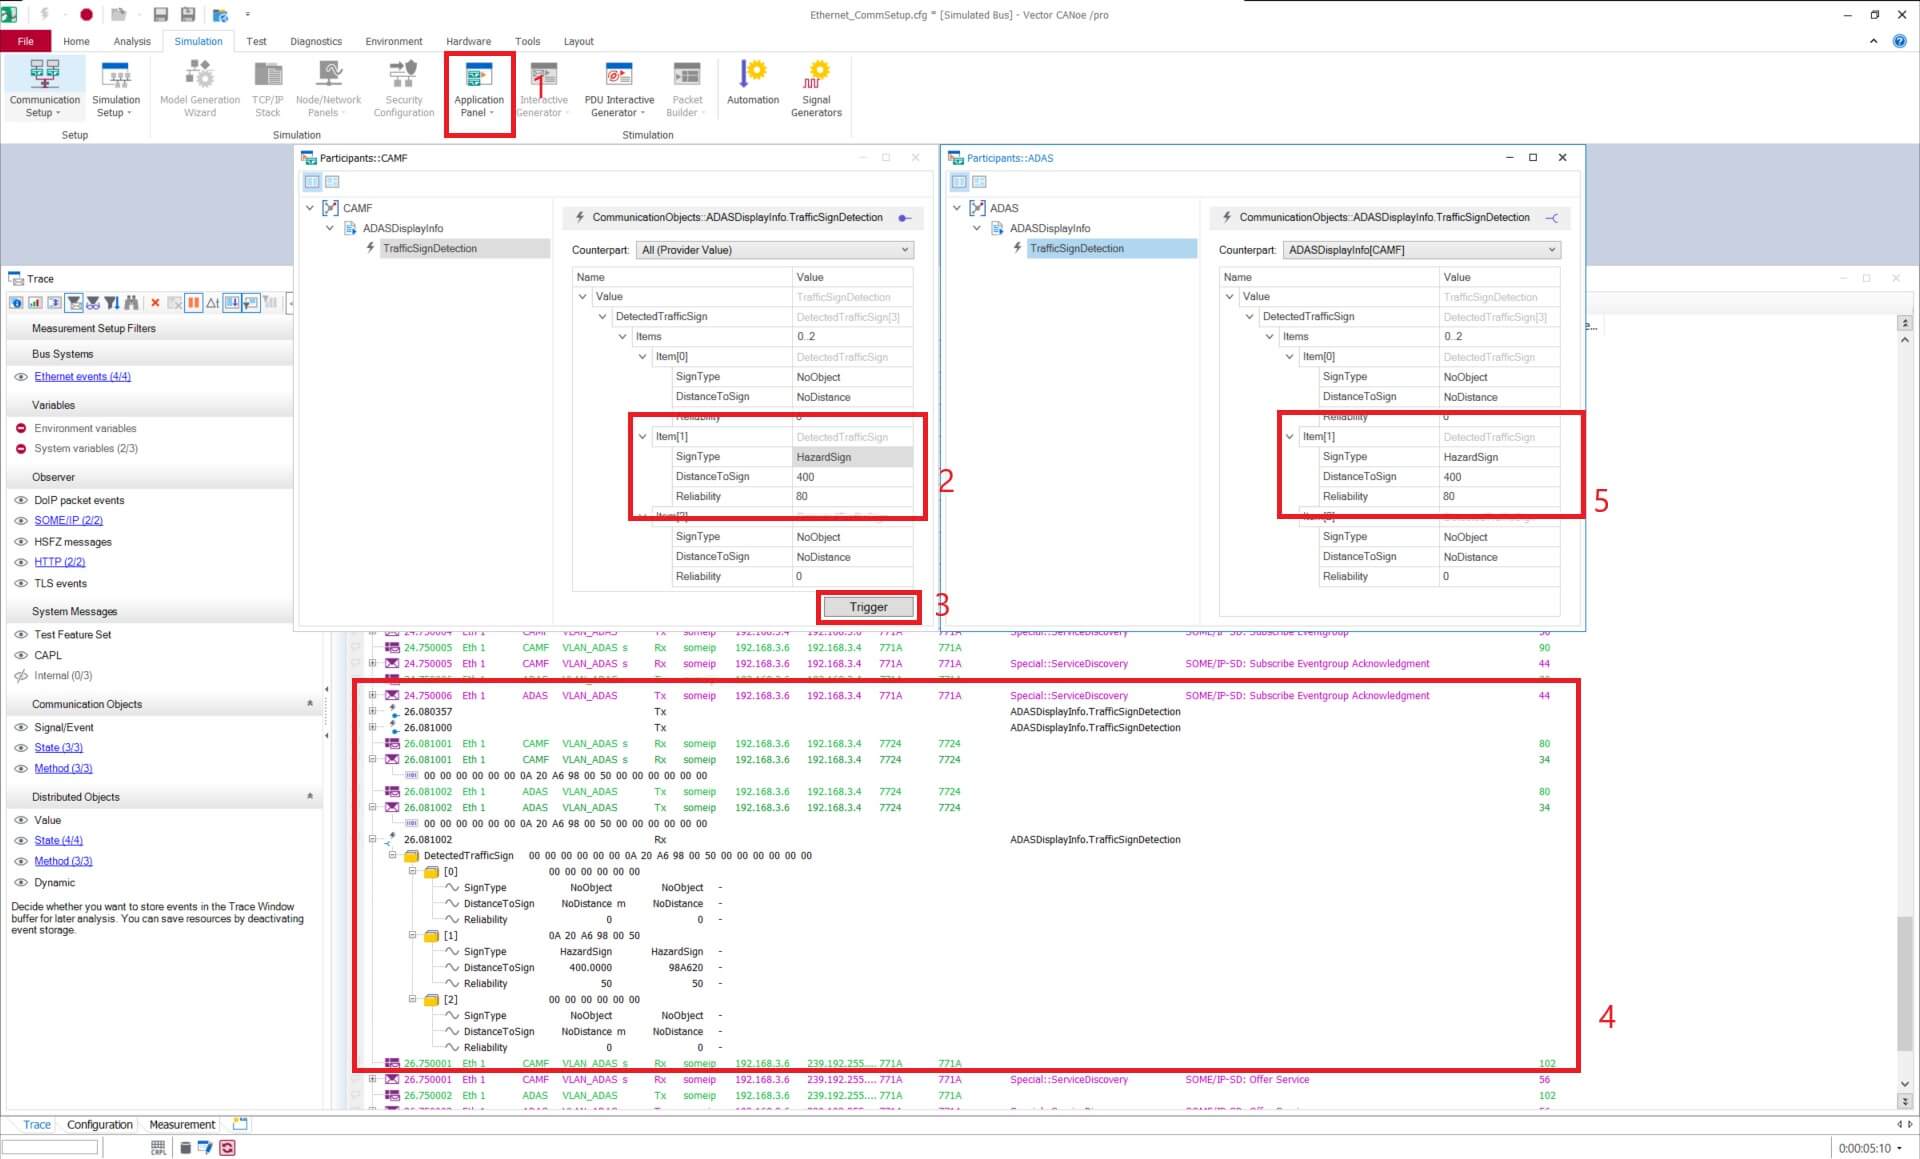Screen dimensions: 1920x1159
Task: Toggle eye icon for TLS events
Action: click(20, 583)
